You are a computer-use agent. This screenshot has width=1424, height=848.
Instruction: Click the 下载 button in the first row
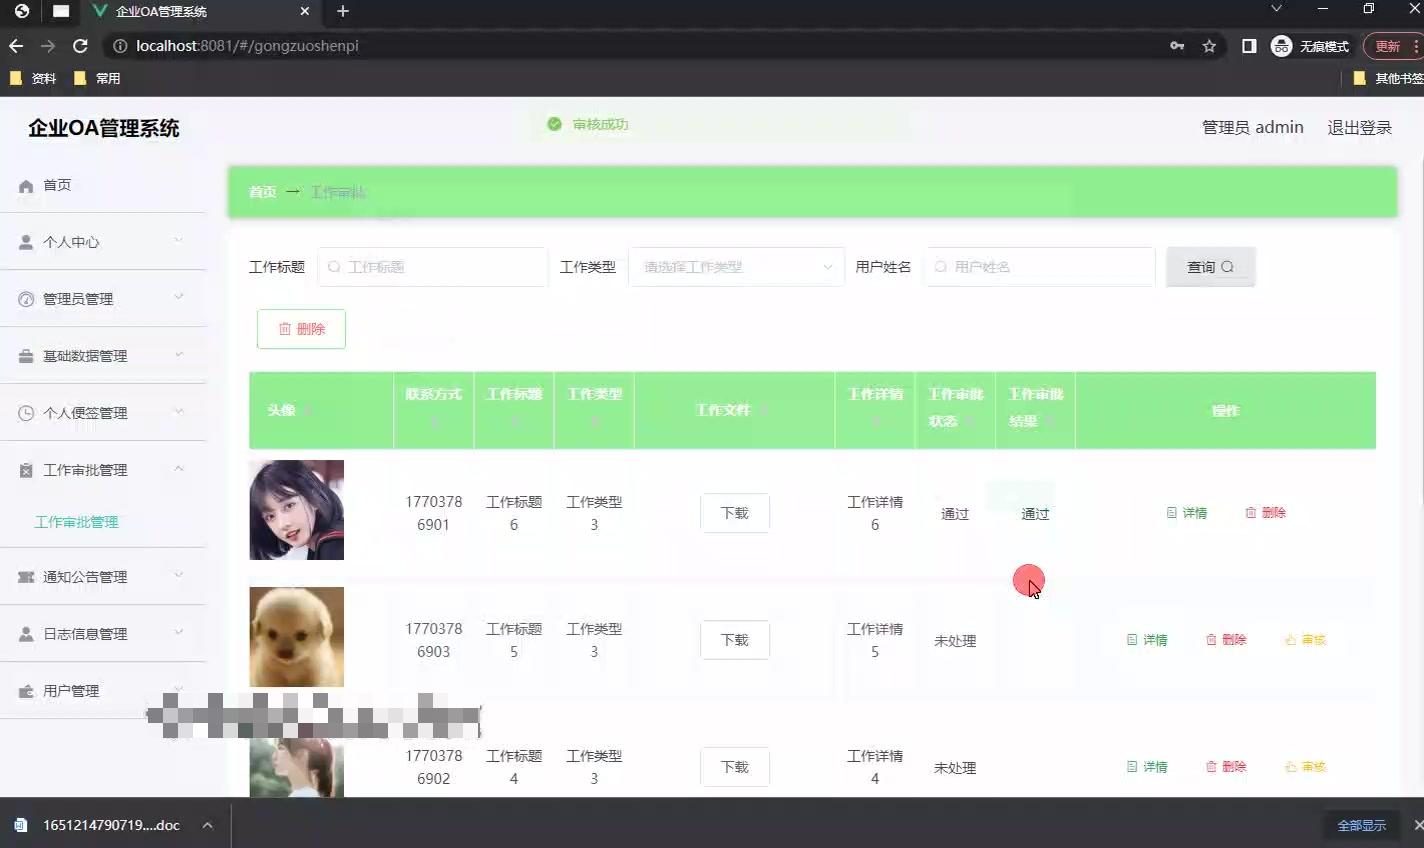click(x=734, y=512)
